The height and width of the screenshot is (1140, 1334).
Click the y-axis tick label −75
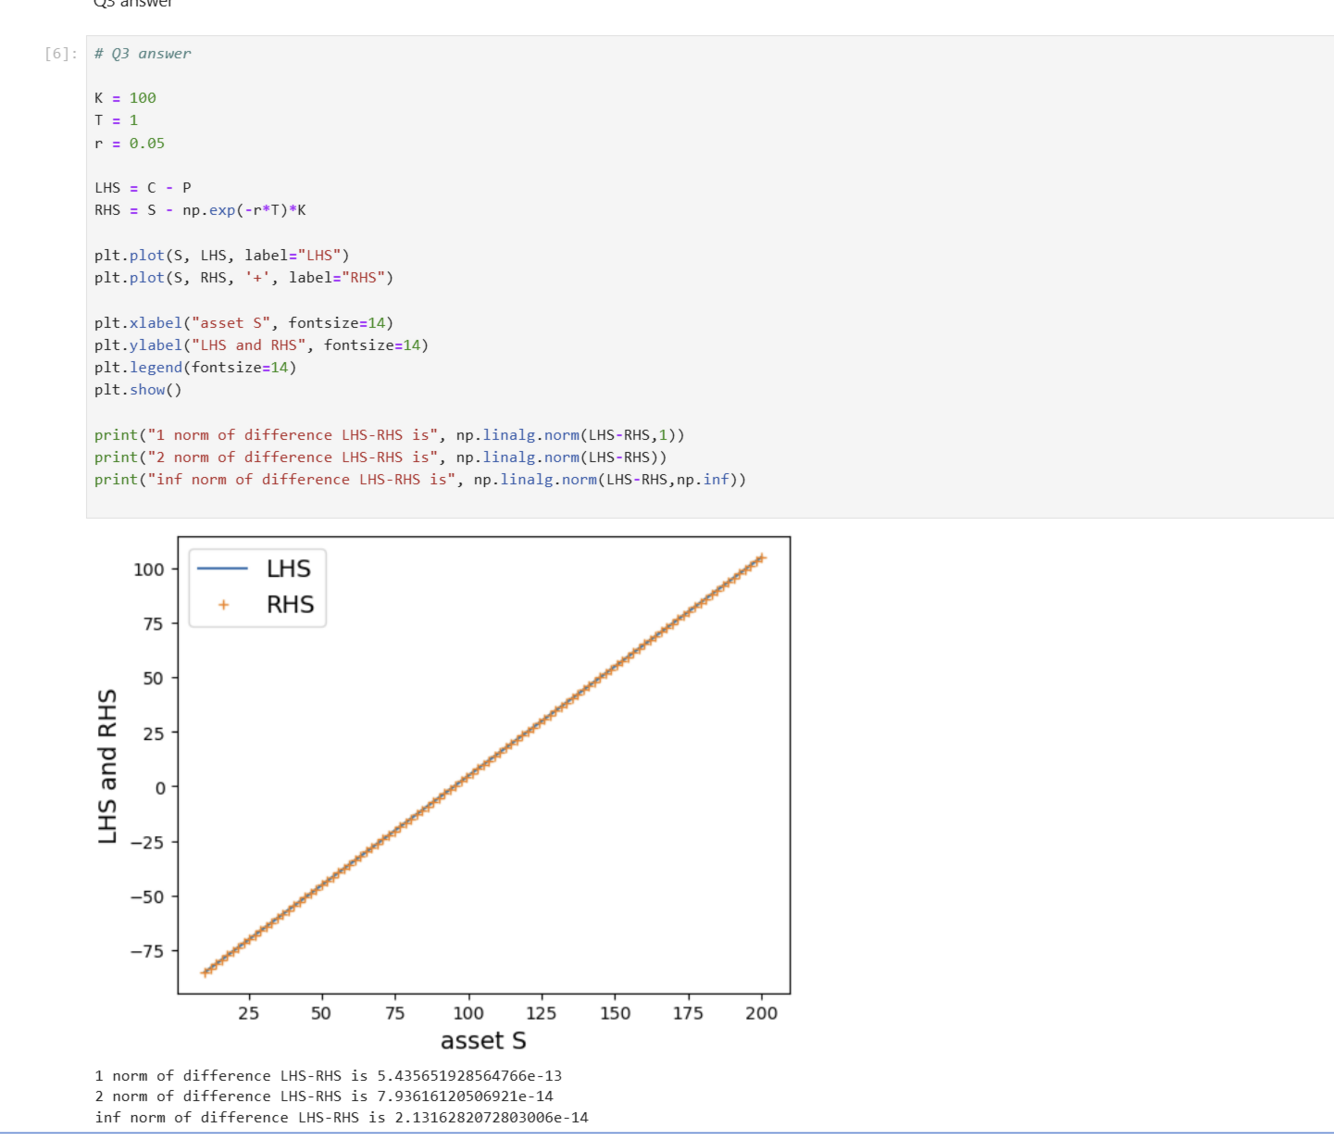[147, 951]
